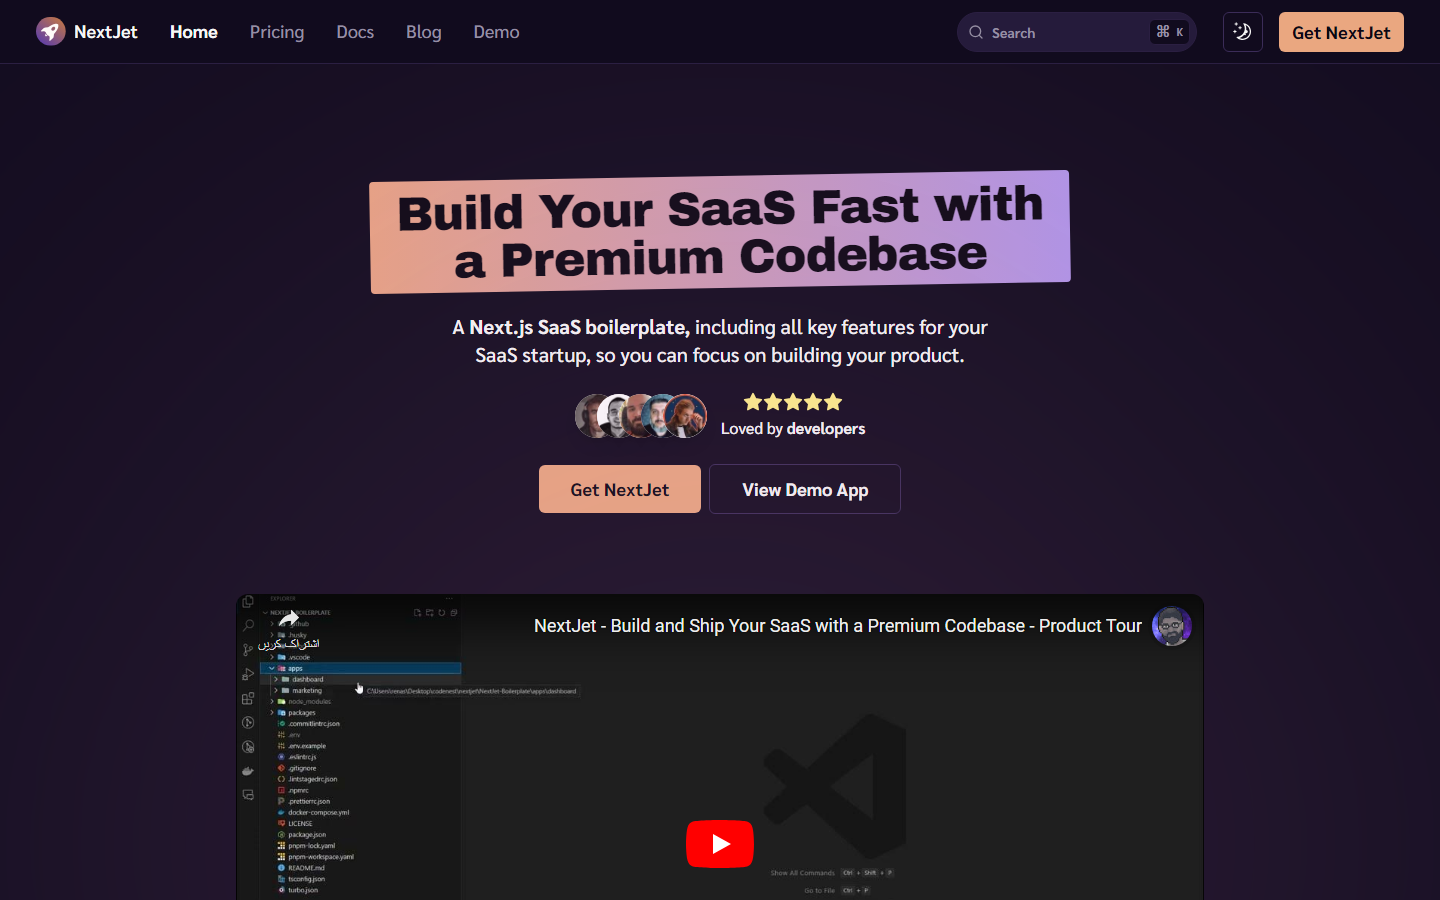
Task: Click the magnifier icon in search bar
Action: pyautogui.click(x=976, y=32)
